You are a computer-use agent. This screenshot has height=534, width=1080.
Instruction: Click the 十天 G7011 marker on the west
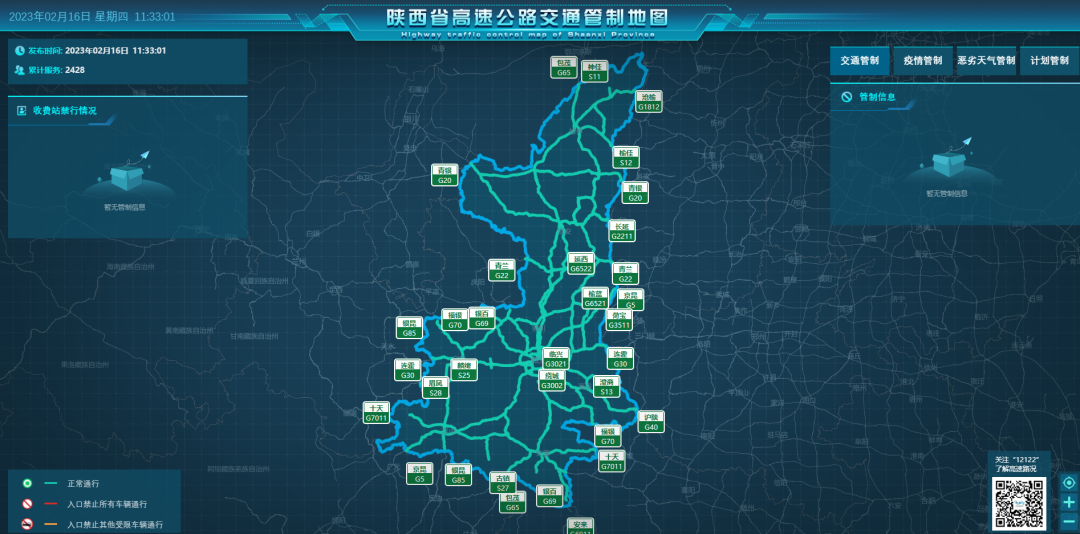point(376,413)
